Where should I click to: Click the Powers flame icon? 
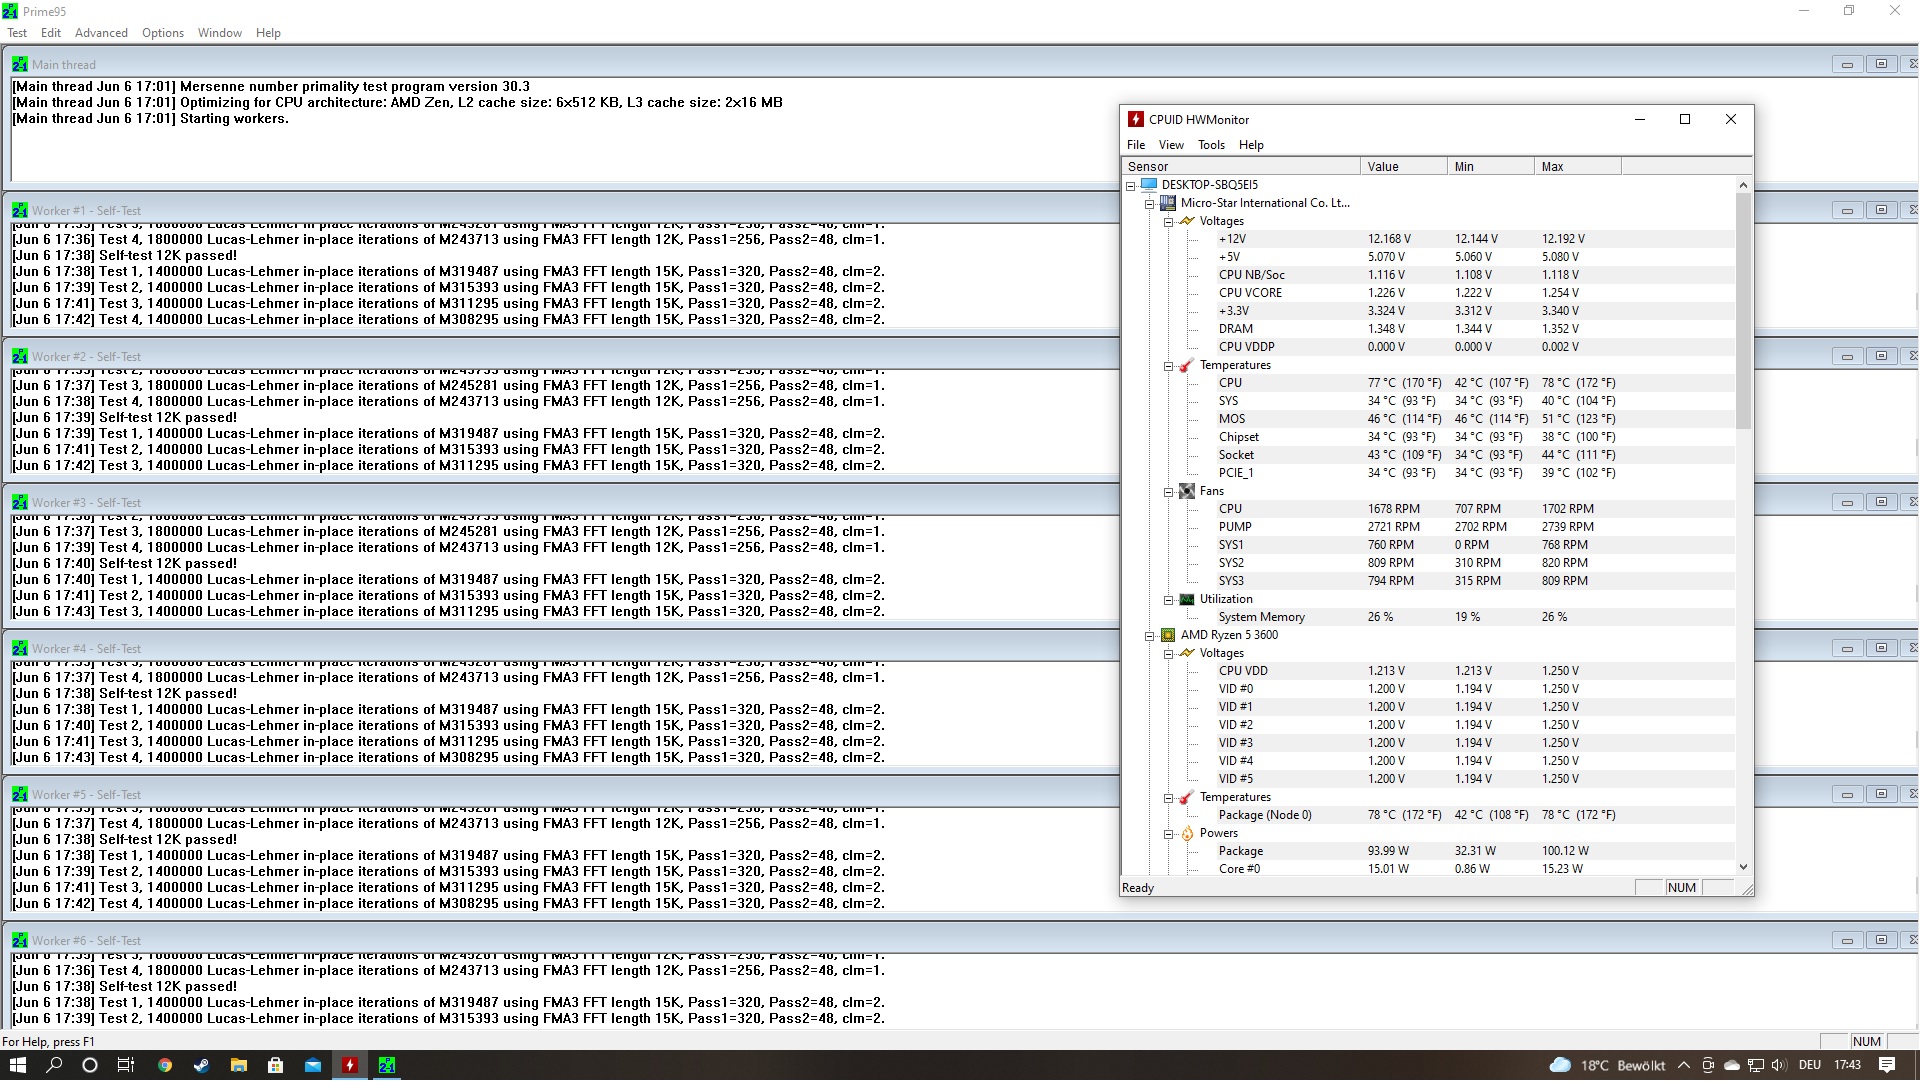click(1186, 834)
